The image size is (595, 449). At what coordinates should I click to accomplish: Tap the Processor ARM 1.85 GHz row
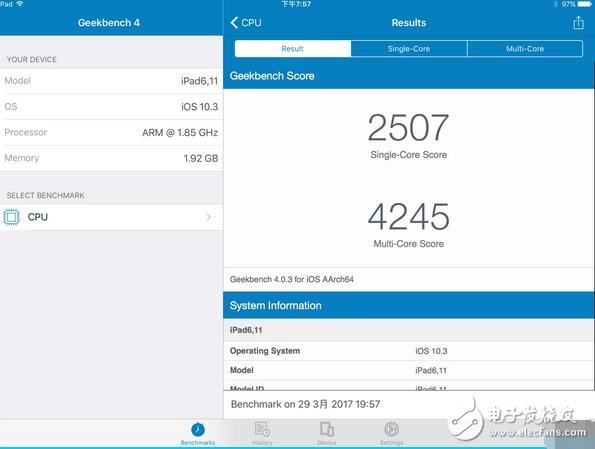click(112, 132)
